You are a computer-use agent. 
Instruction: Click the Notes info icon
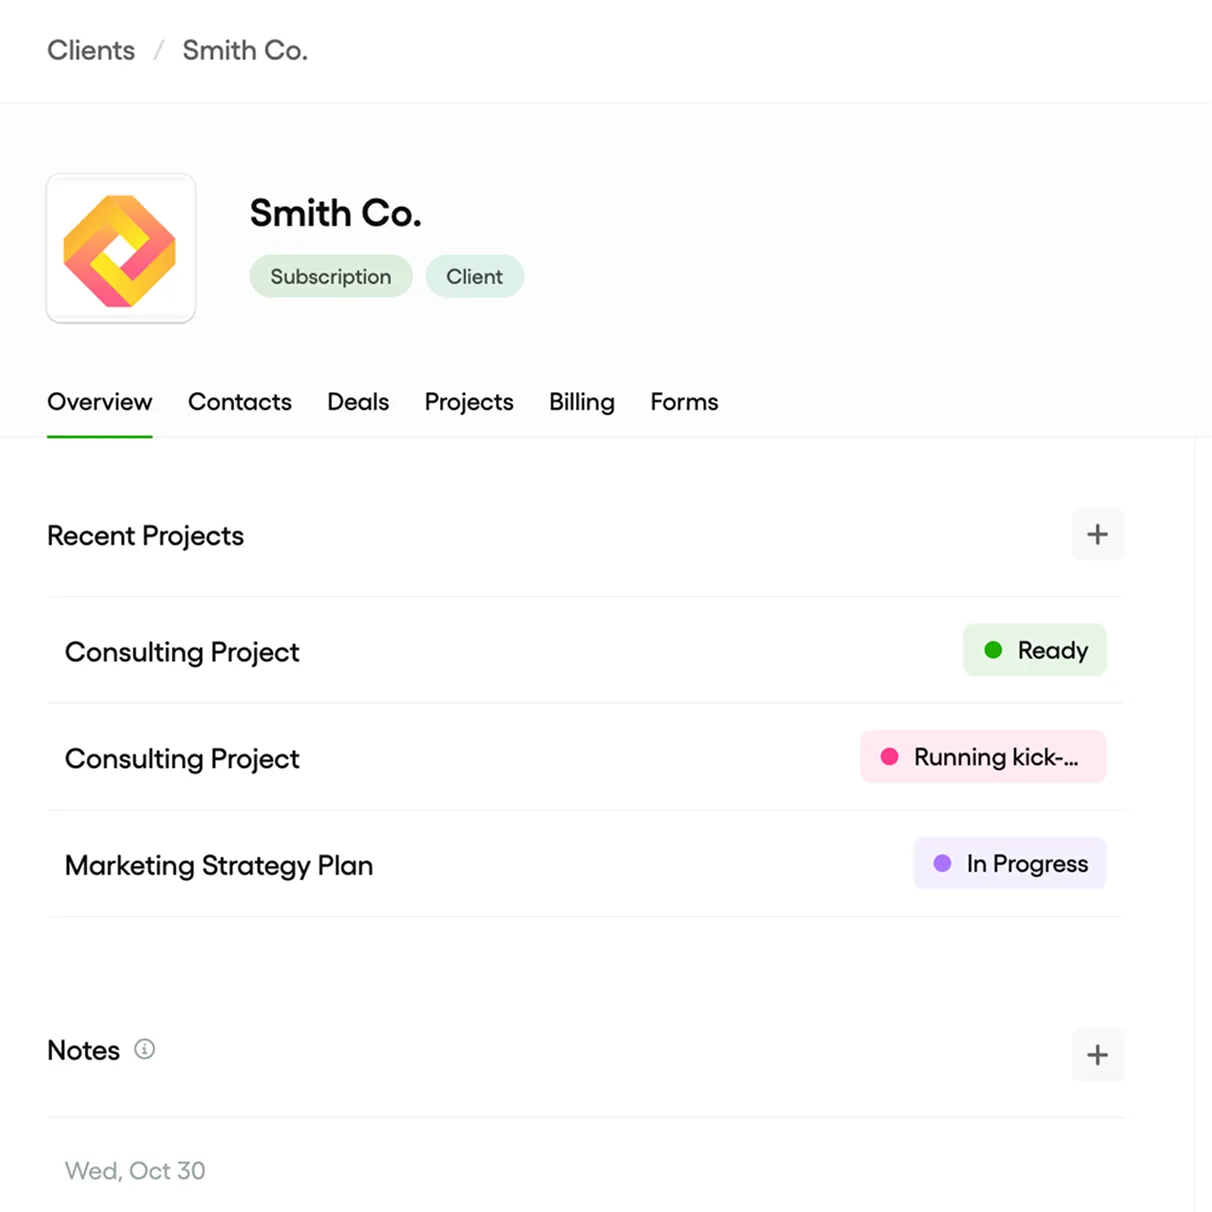[x=145, y=1049]
